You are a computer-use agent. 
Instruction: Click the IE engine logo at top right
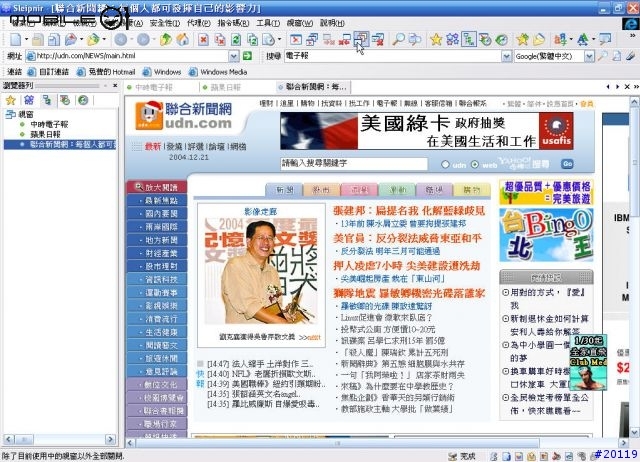click(x=630, y=23)
